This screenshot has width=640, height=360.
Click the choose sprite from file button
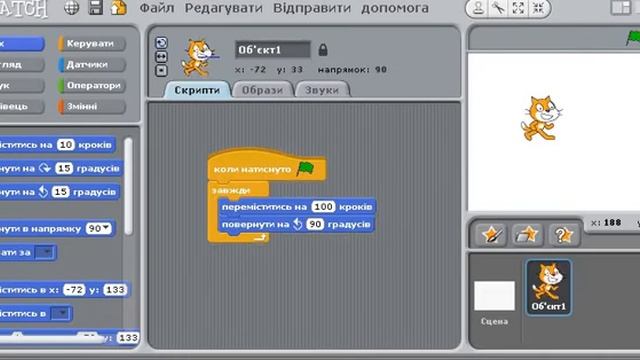pos(527,235)
